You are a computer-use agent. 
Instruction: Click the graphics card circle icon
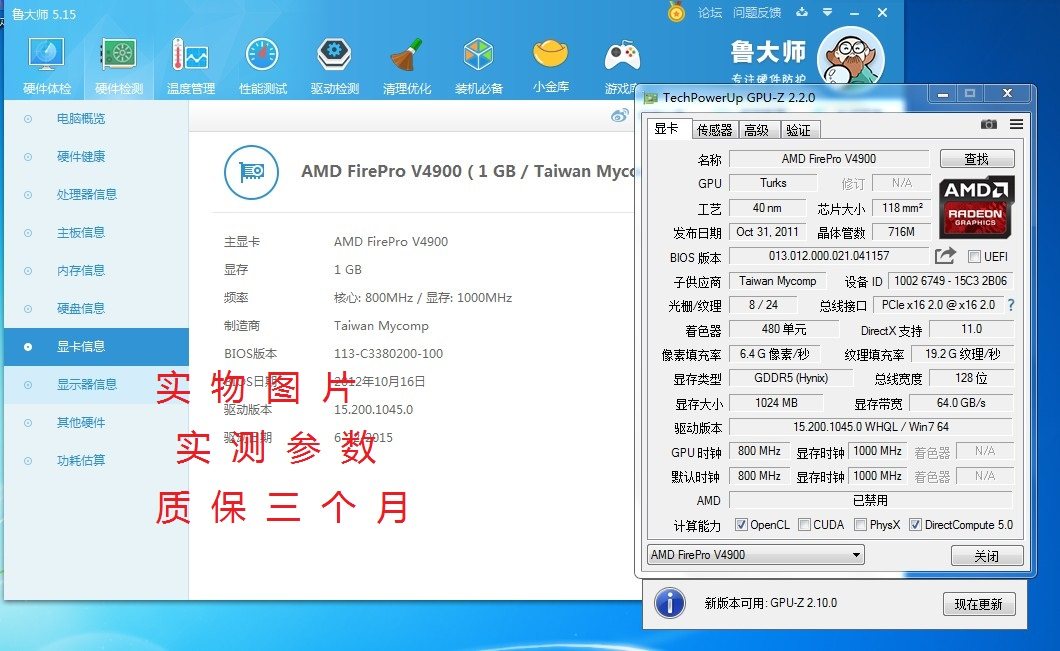pyautogui.click(x=251, y=172)
